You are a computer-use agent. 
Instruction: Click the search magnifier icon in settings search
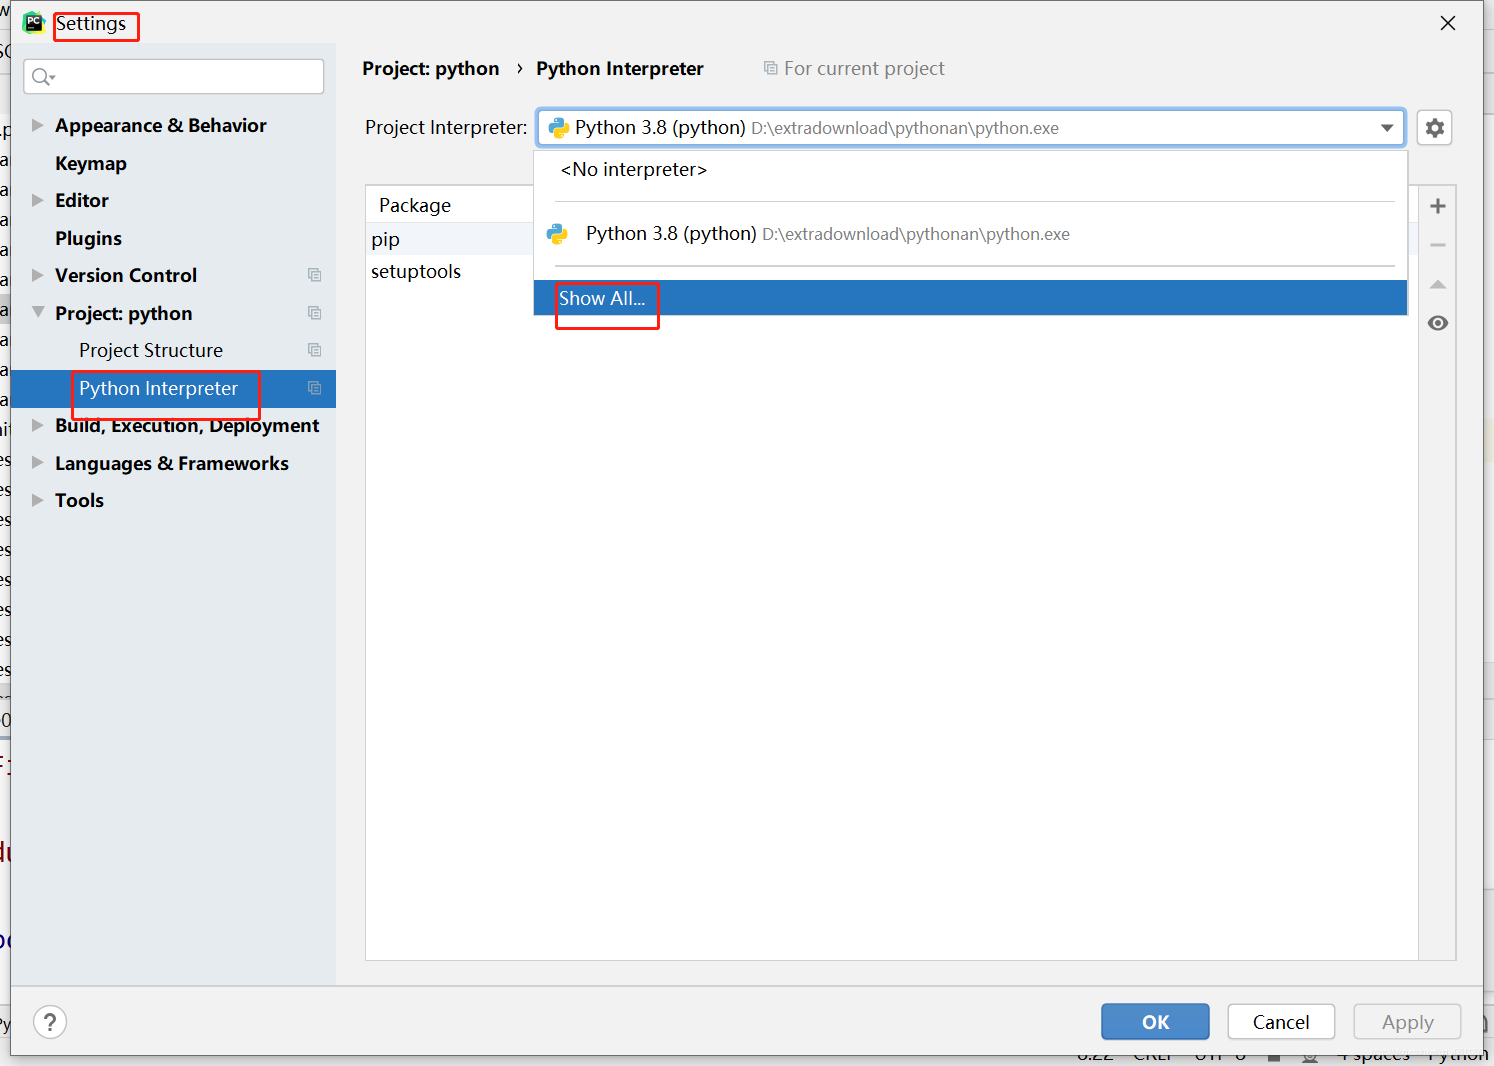coord(42,77)
